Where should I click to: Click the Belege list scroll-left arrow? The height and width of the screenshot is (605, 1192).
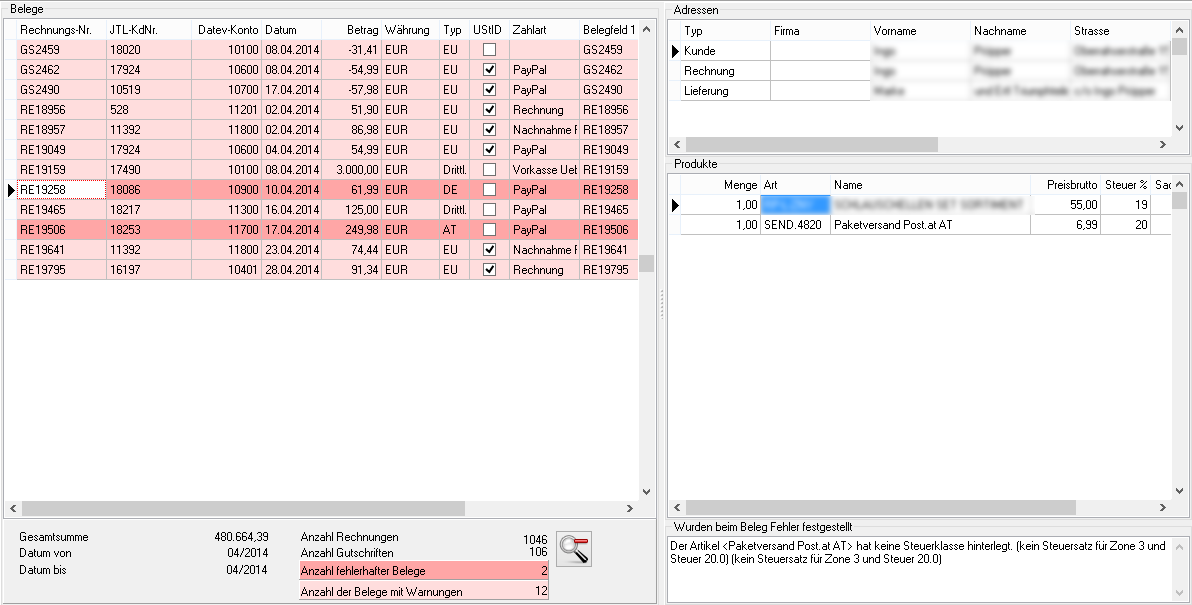[x=11, y=508]
